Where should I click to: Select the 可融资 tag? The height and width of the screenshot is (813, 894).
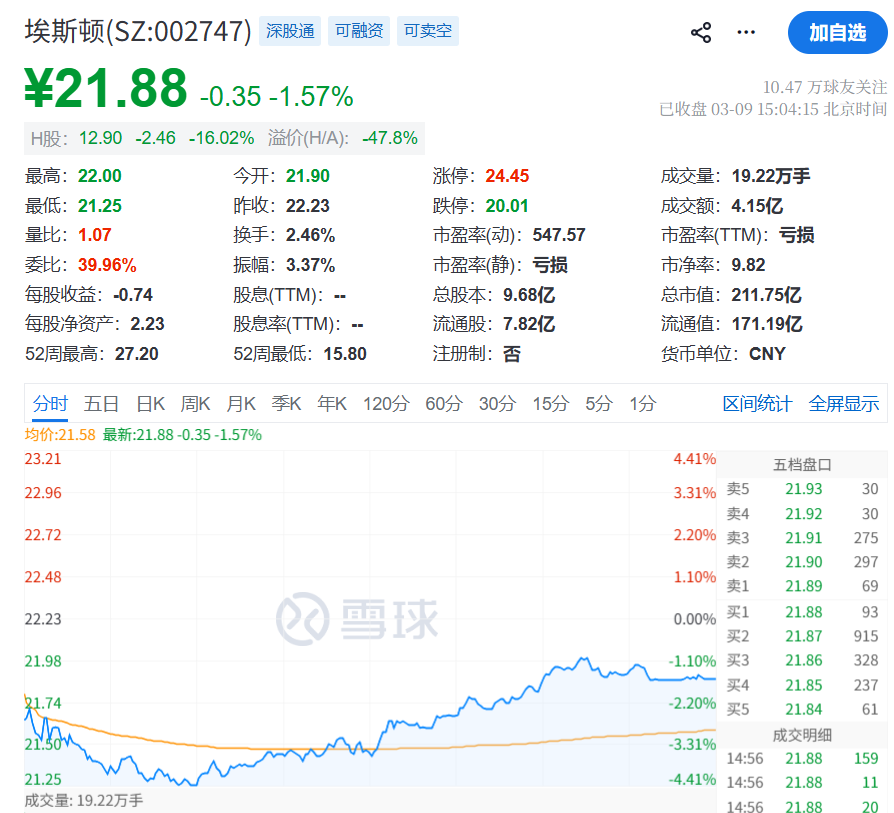point(359,31)
